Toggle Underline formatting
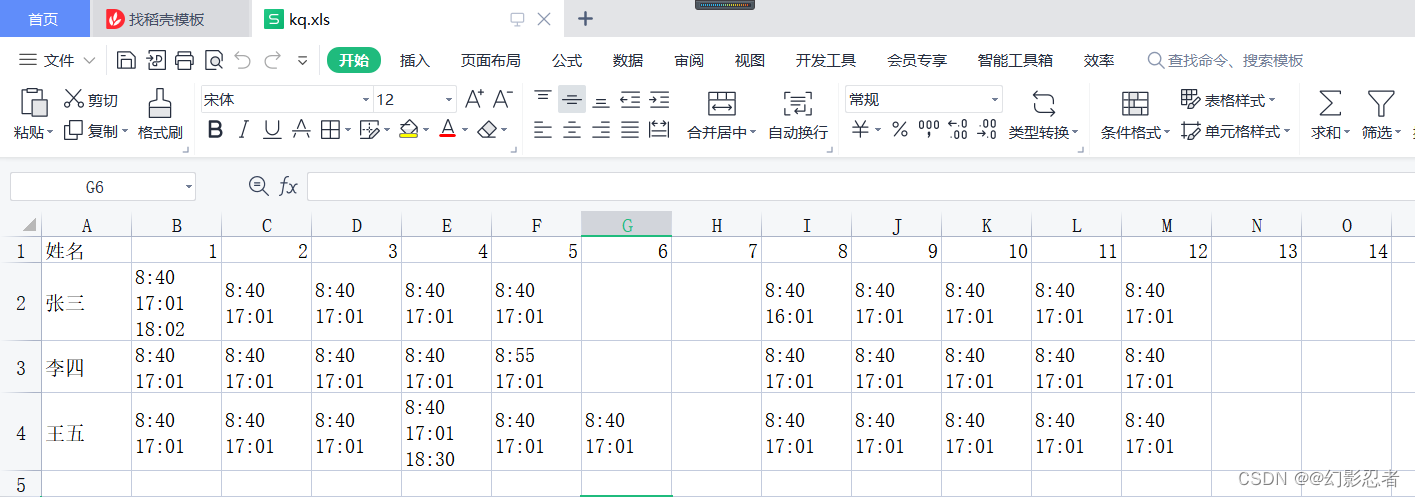 tap(272, 130)
